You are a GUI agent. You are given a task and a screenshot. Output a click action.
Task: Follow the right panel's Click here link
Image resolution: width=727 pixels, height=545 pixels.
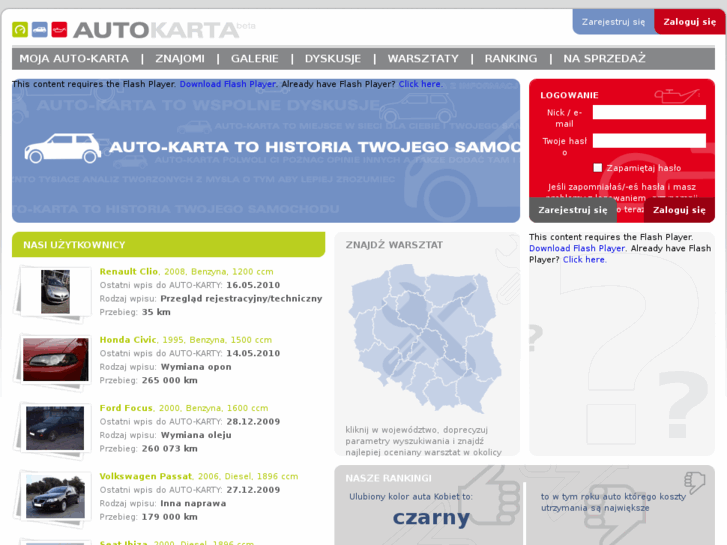coord(584,260)
